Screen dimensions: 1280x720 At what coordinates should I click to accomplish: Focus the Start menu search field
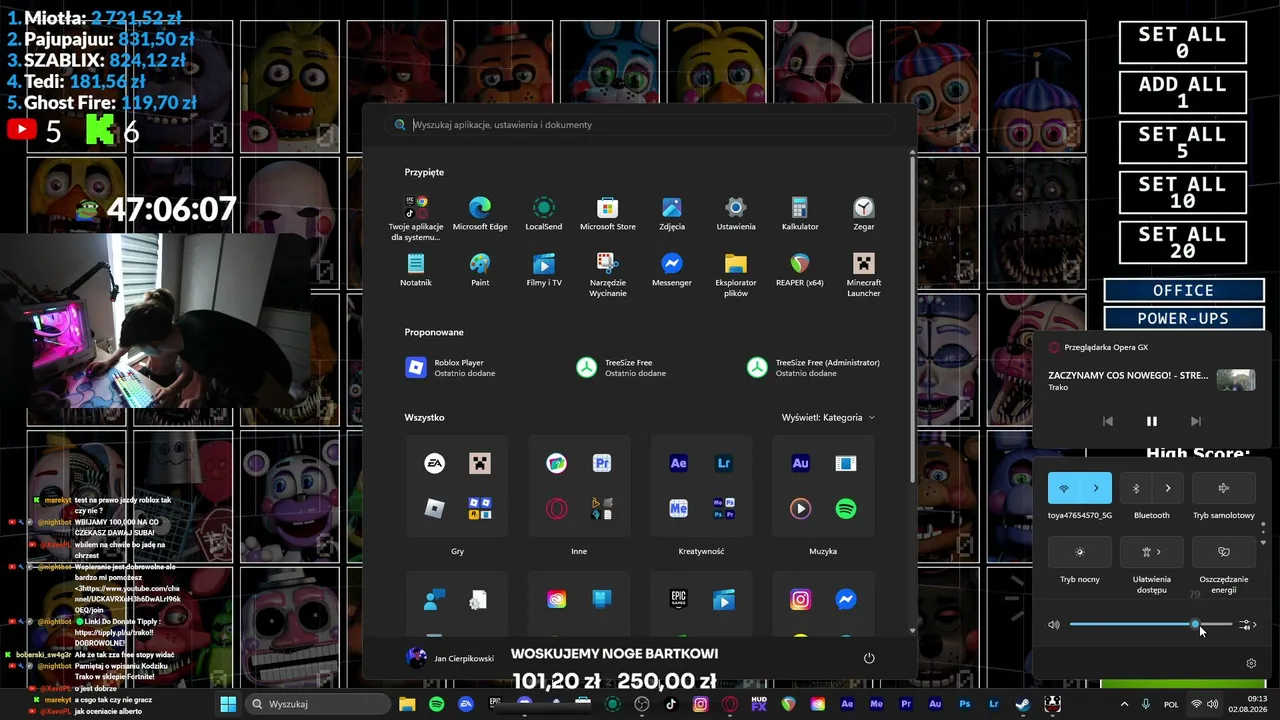640,125
